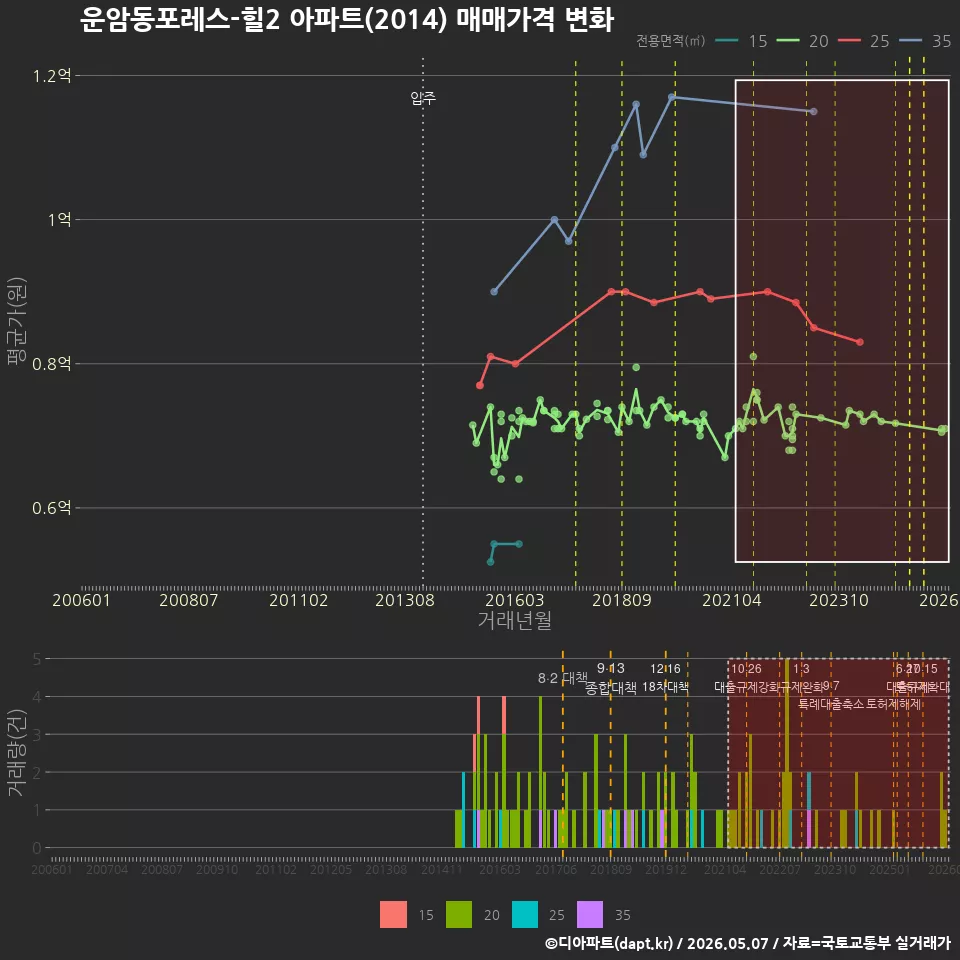Click the 202501 label on the volume chart axis
The width and height of the screenshot is (960, 960).
click(x=890, y=869)
